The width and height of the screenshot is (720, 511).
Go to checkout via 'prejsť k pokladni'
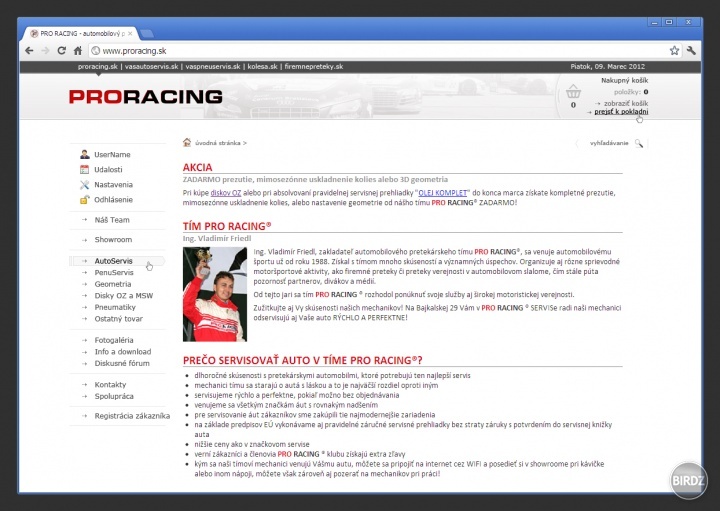621,112
